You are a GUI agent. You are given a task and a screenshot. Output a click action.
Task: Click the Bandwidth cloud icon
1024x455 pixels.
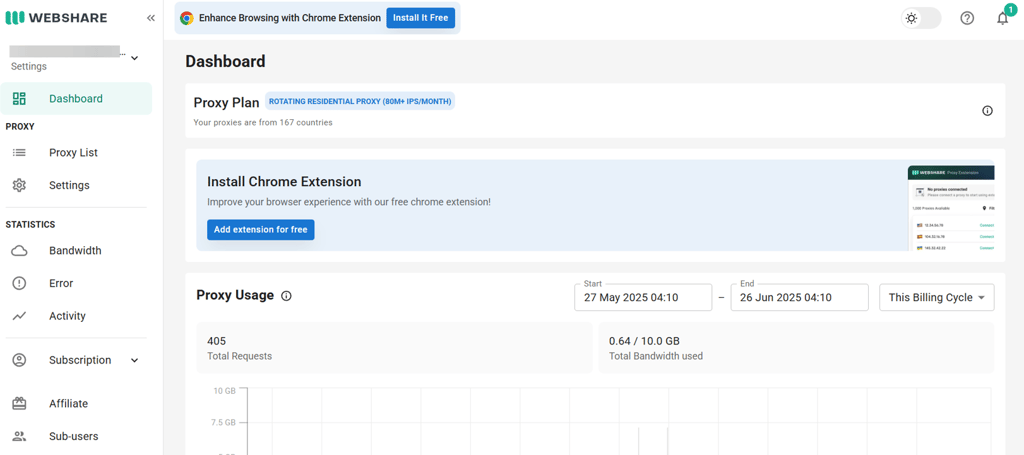coord(20,251)
